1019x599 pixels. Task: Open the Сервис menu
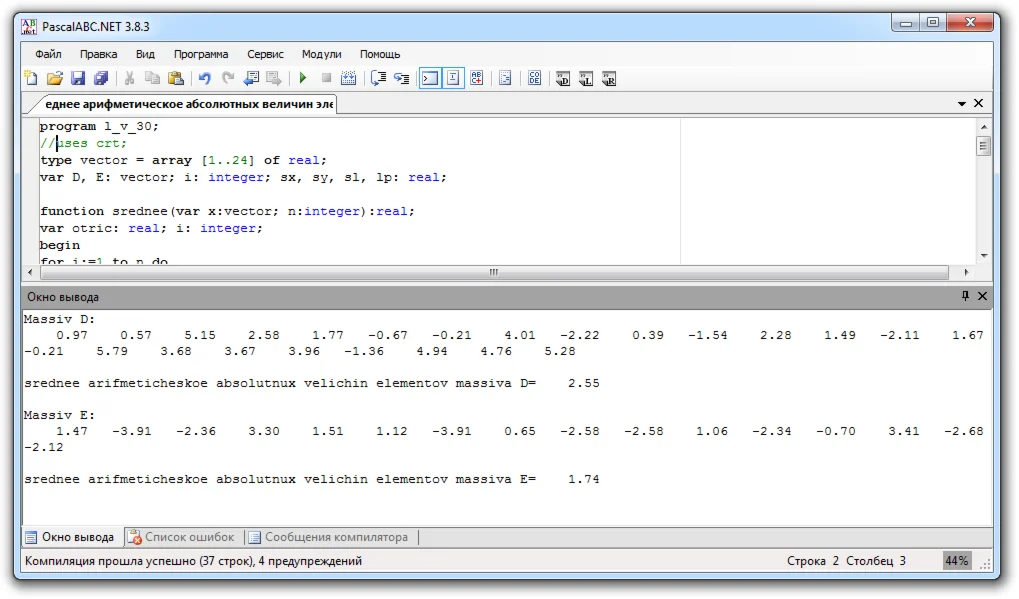[x=265, y=54]
